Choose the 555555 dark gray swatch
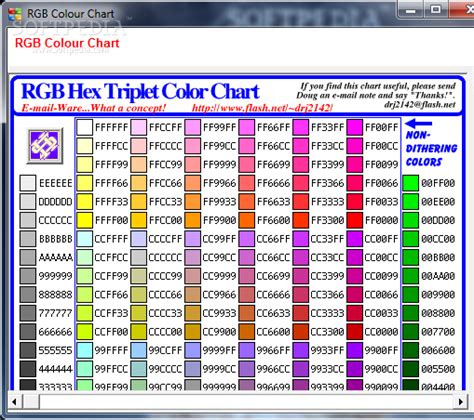The image size is (474, 420). 28,350
